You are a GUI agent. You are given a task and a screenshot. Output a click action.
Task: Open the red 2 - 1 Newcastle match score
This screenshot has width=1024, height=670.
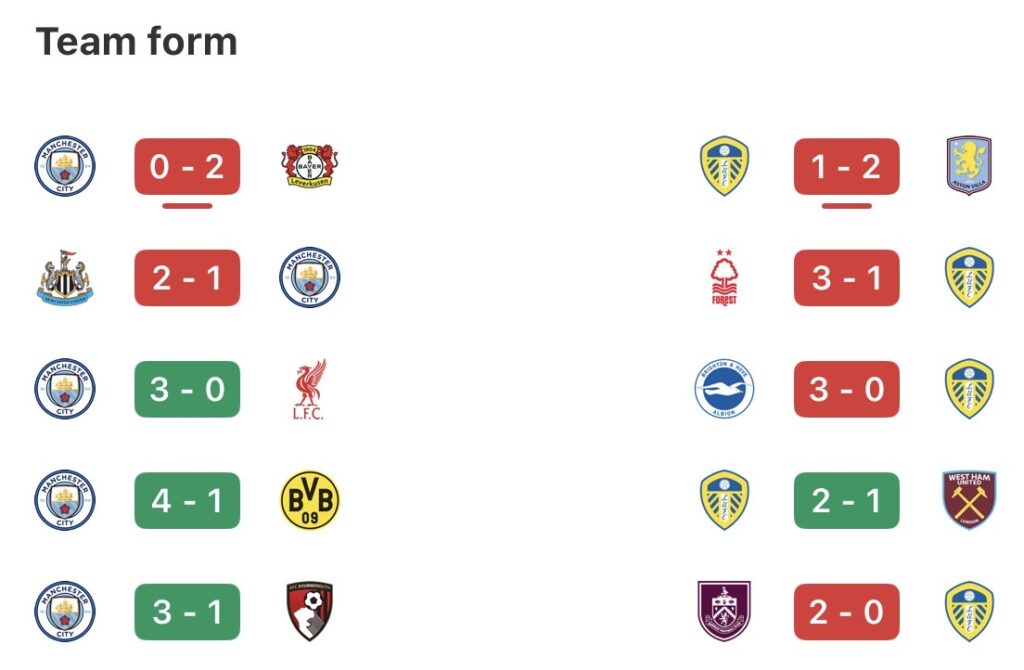point(187,277)
